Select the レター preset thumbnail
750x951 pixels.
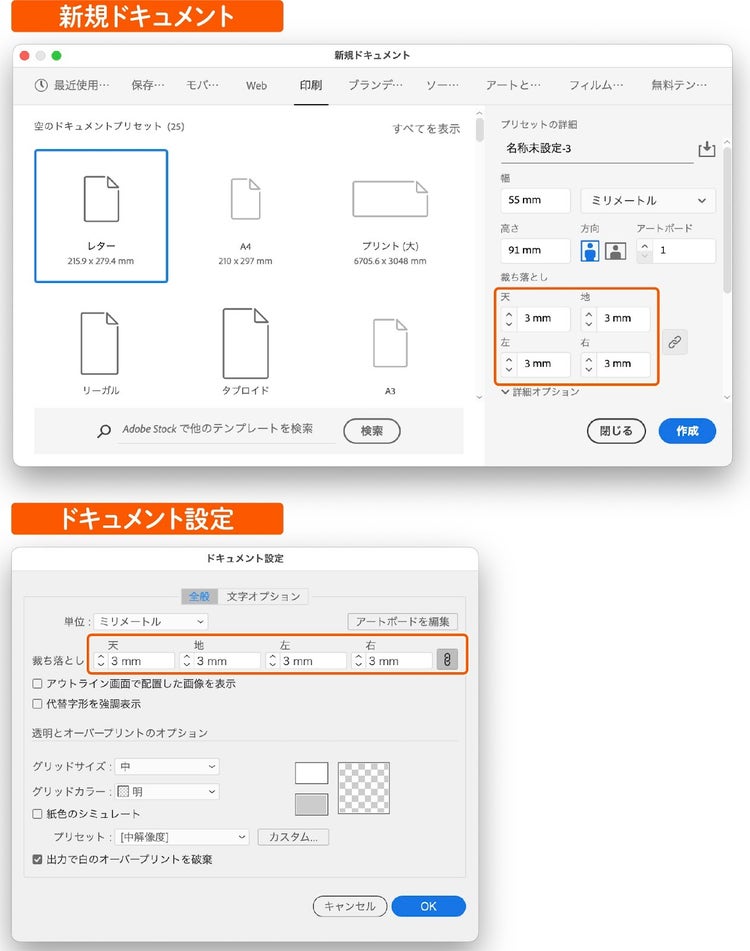tap(101, 216)
